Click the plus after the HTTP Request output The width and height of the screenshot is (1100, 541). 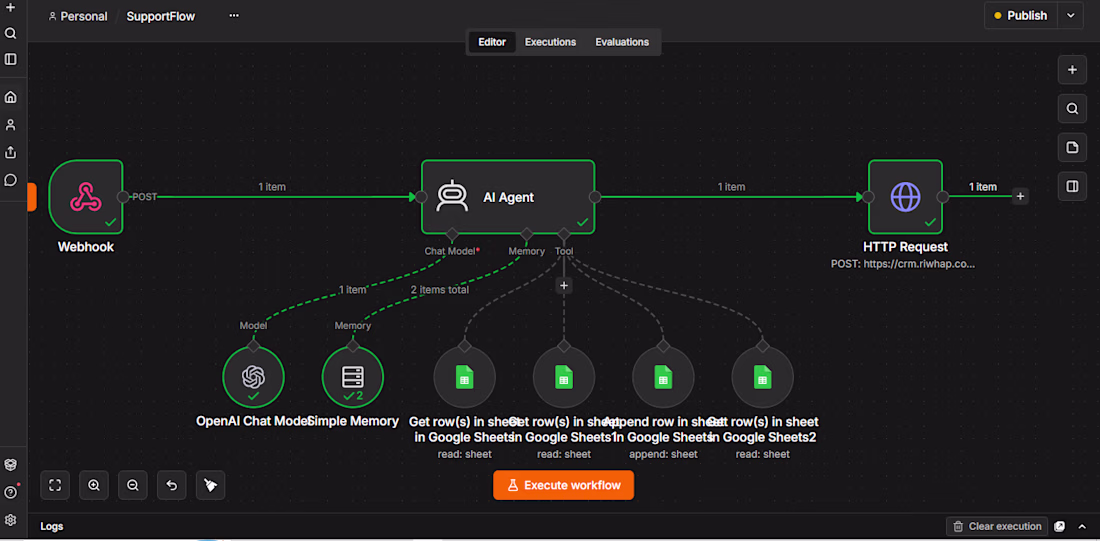point(1021,196)
